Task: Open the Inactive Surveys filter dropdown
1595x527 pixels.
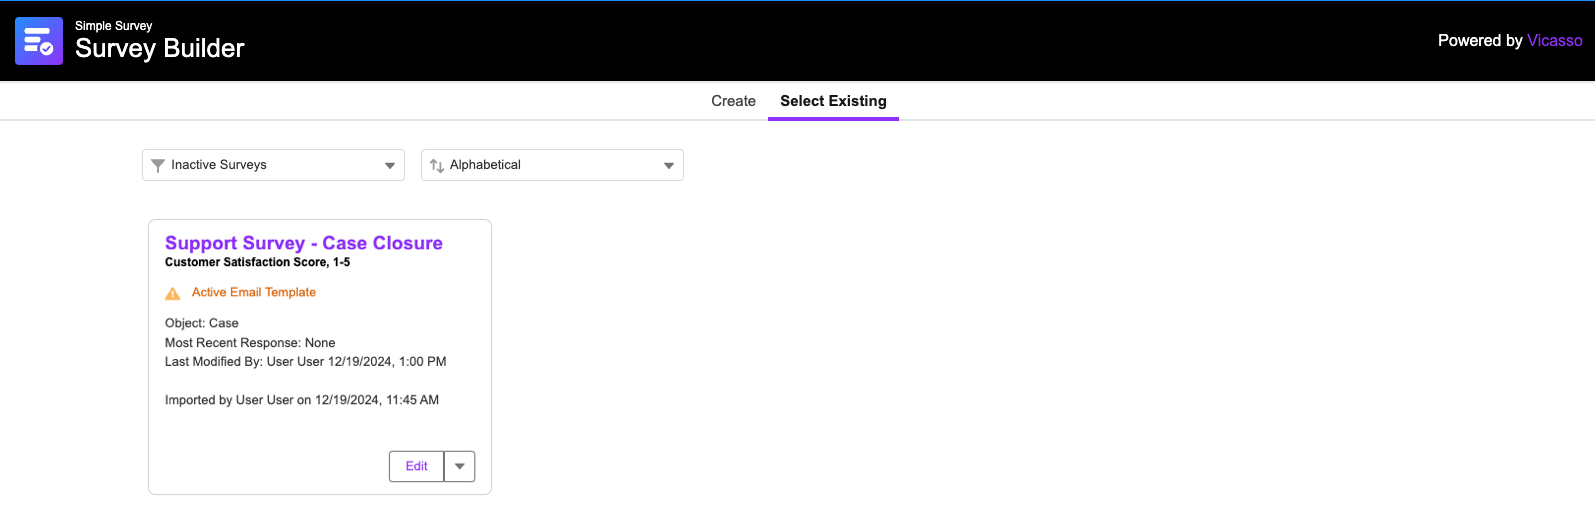Action: [273, 165]
